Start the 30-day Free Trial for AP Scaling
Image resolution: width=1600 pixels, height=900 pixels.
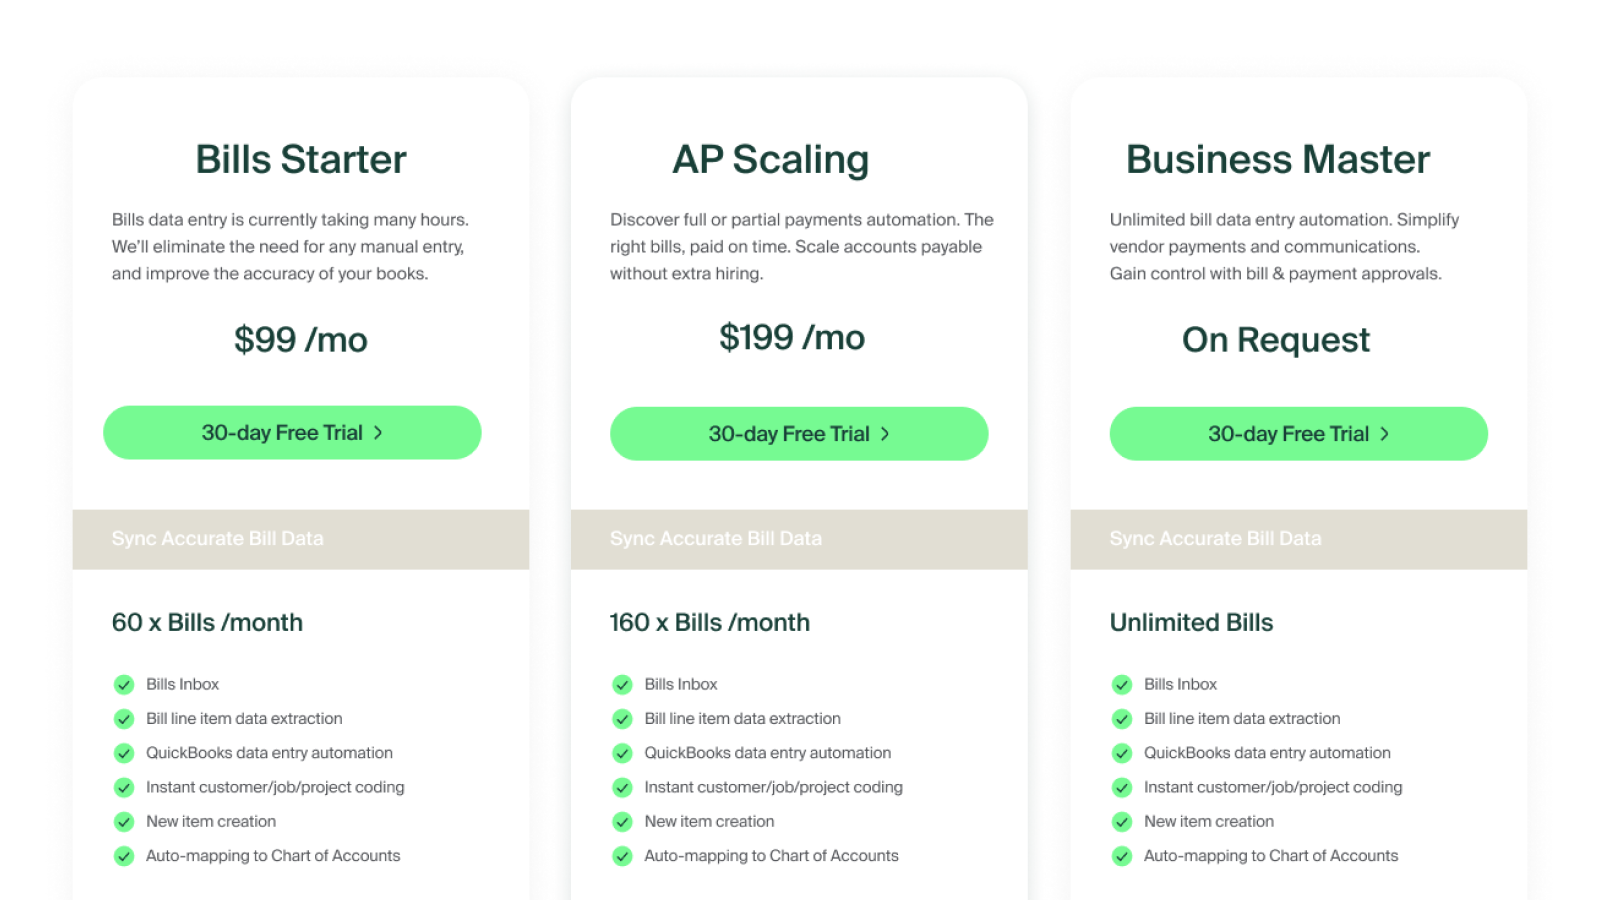coord(798,433)
